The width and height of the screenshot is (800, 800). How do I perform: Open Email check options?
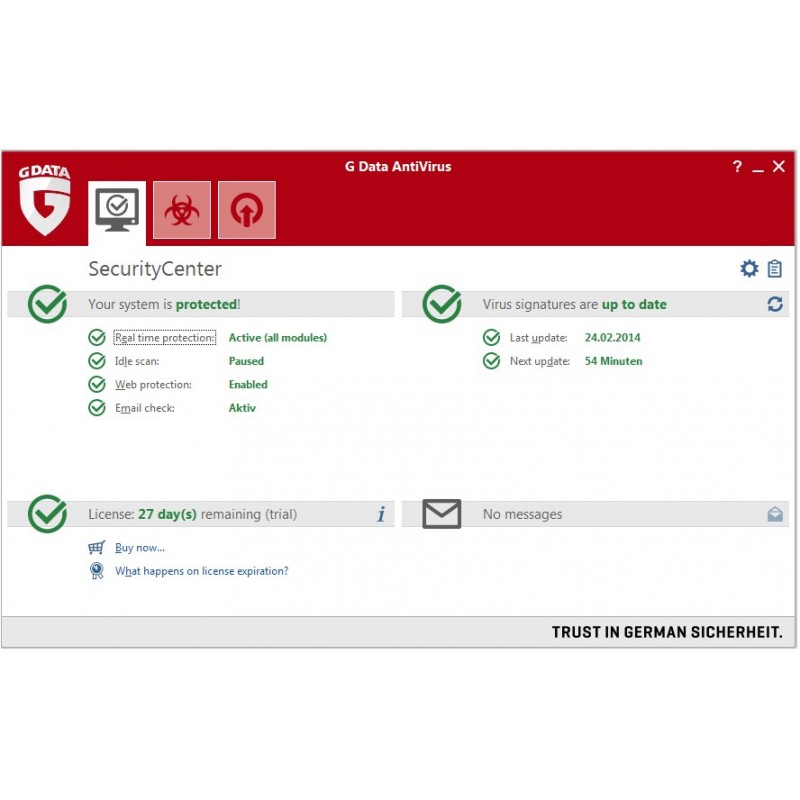click(145, 408)
